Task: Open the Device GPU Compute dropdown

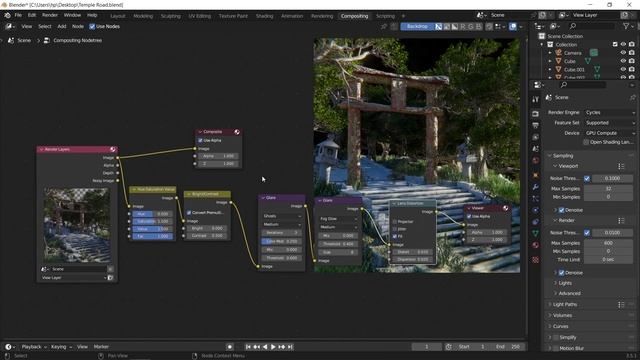Action: 609,133
